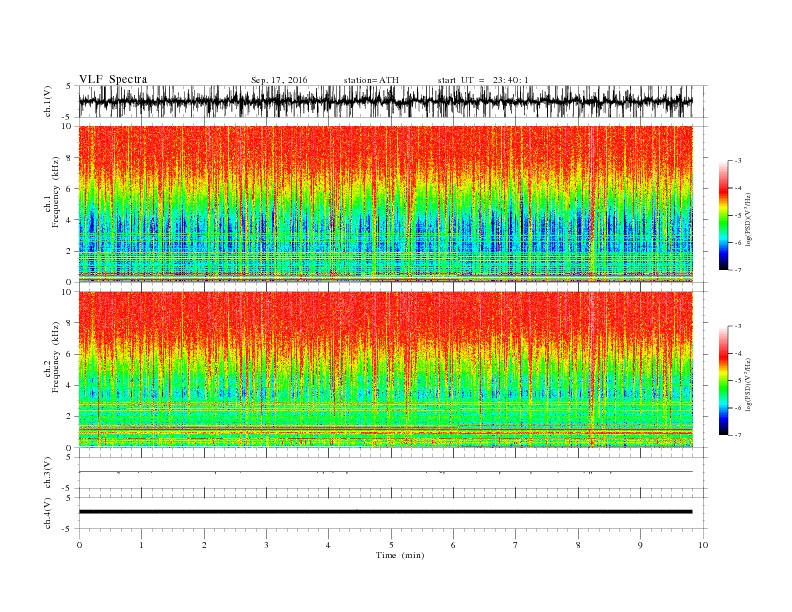This screenshot has width=792, height=612.
Task: Click time axis tick label '6'
Action: point(453,545)
